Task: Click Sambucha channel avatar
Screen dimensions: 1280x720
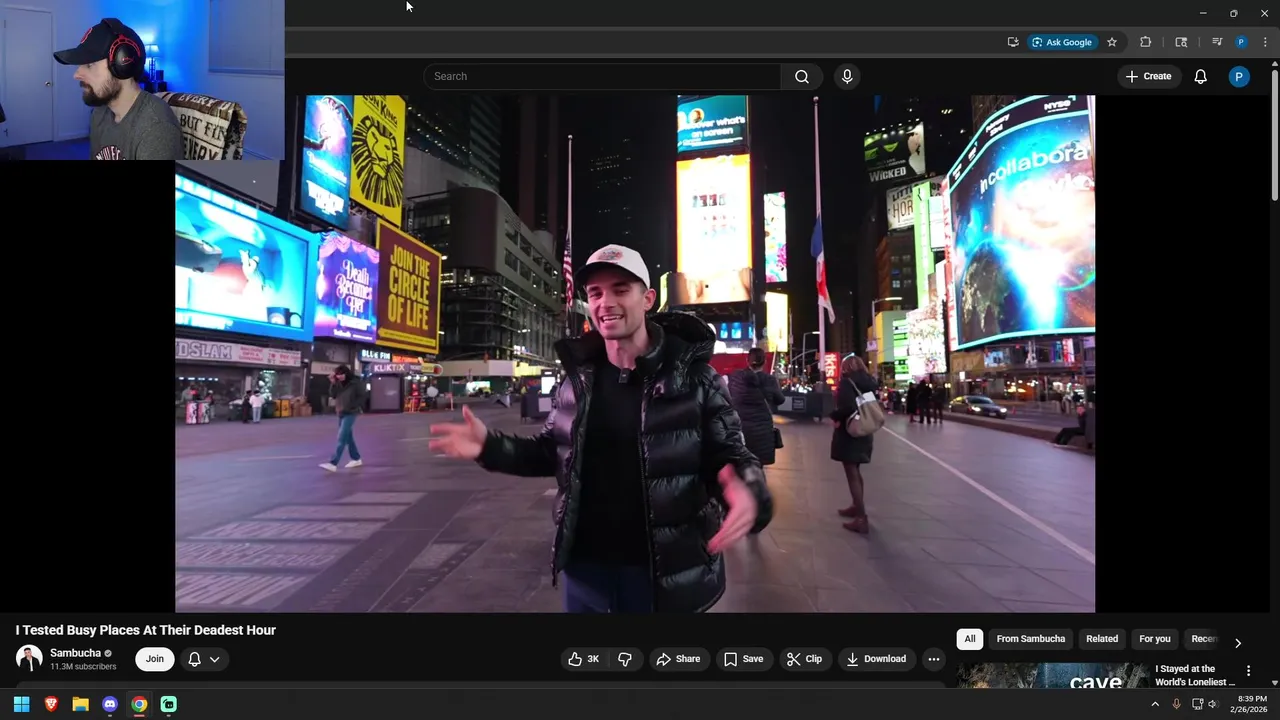Action: [29, 659]
